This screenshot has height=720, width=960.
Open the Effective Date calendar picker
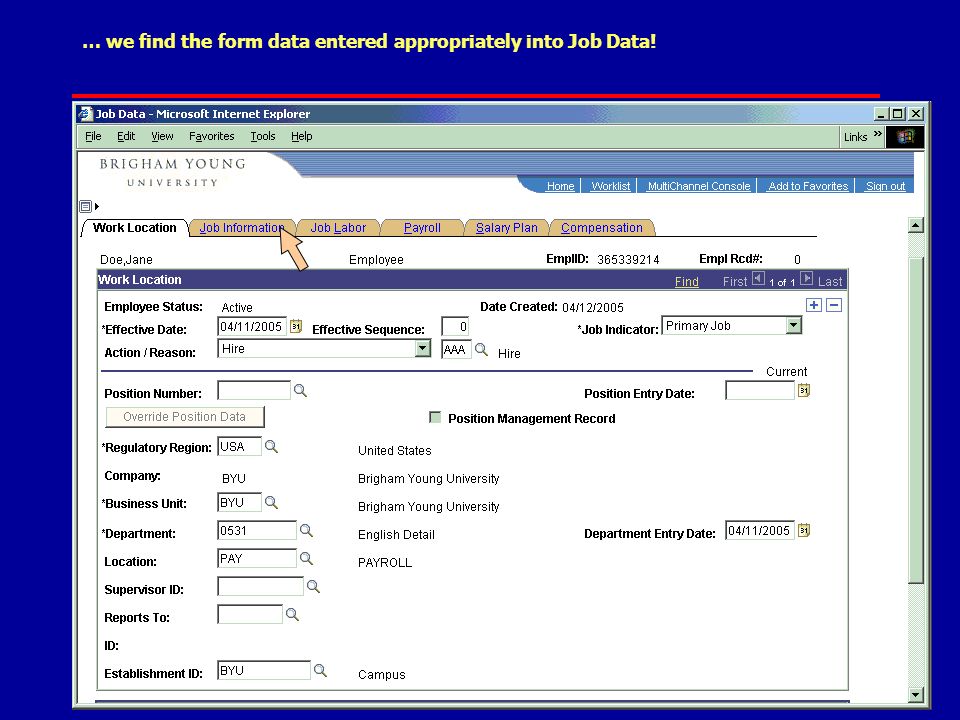(x=296, y=326)
